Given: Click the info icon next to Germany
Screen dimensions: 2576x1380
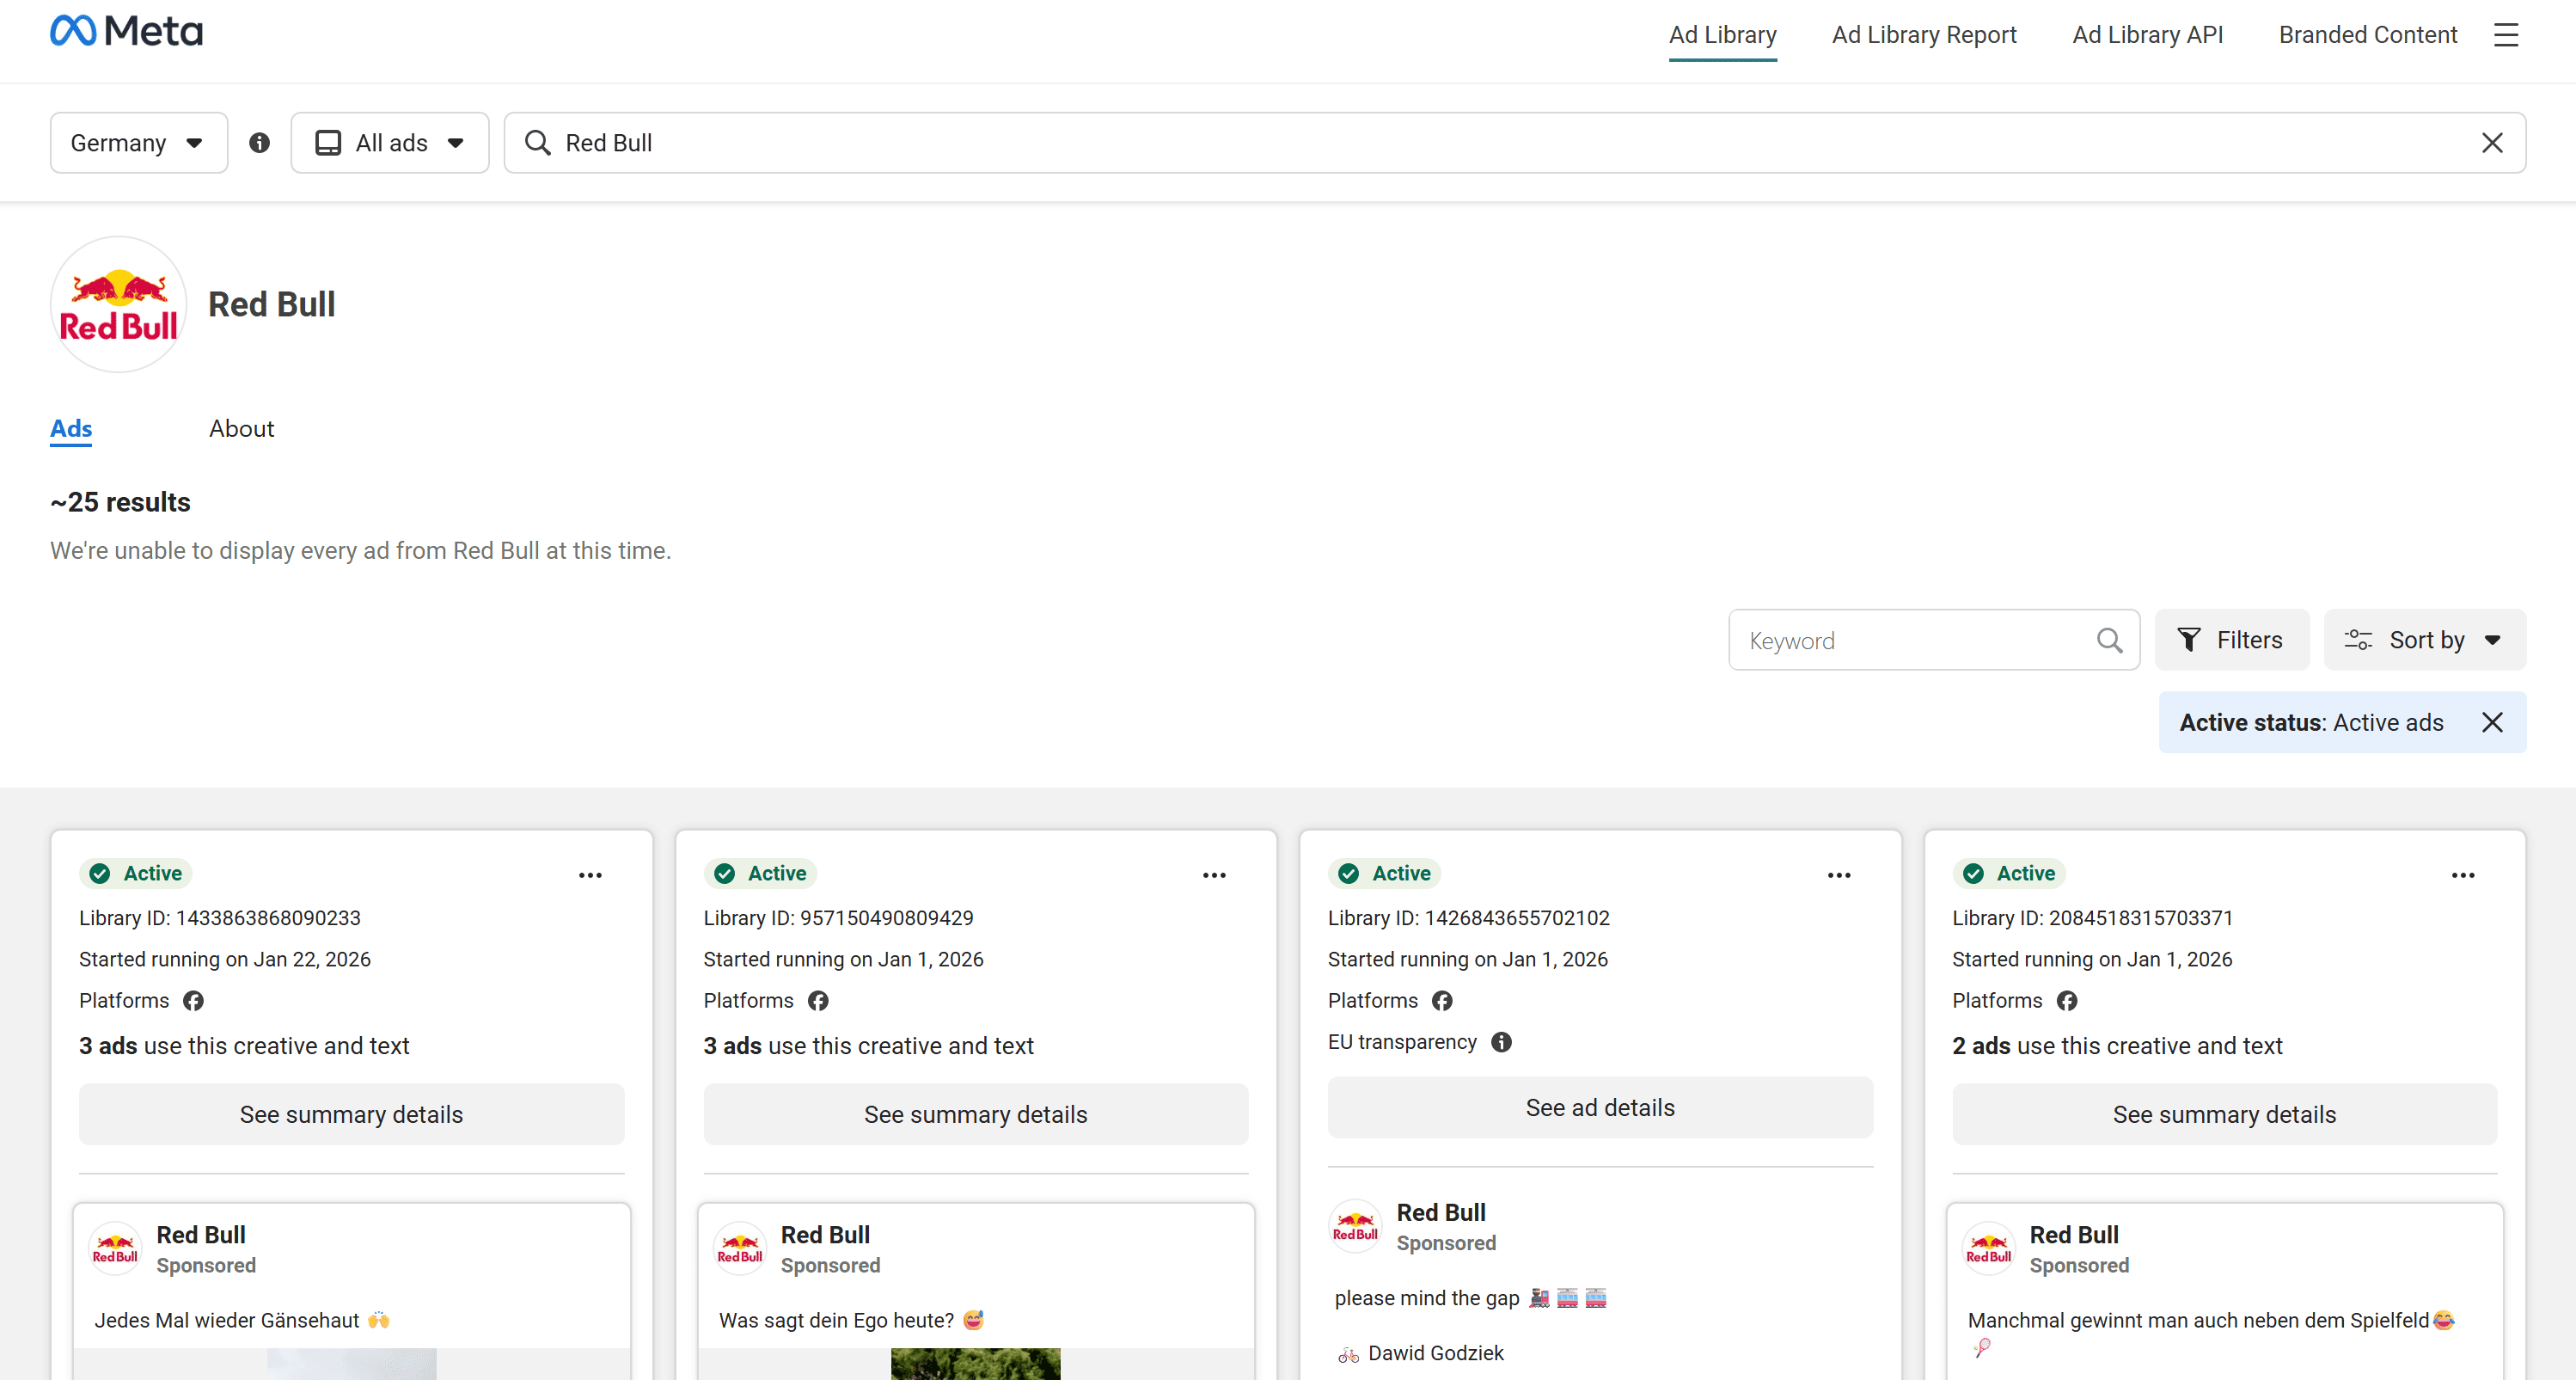Looking at the screenshot, I should 259,143.
